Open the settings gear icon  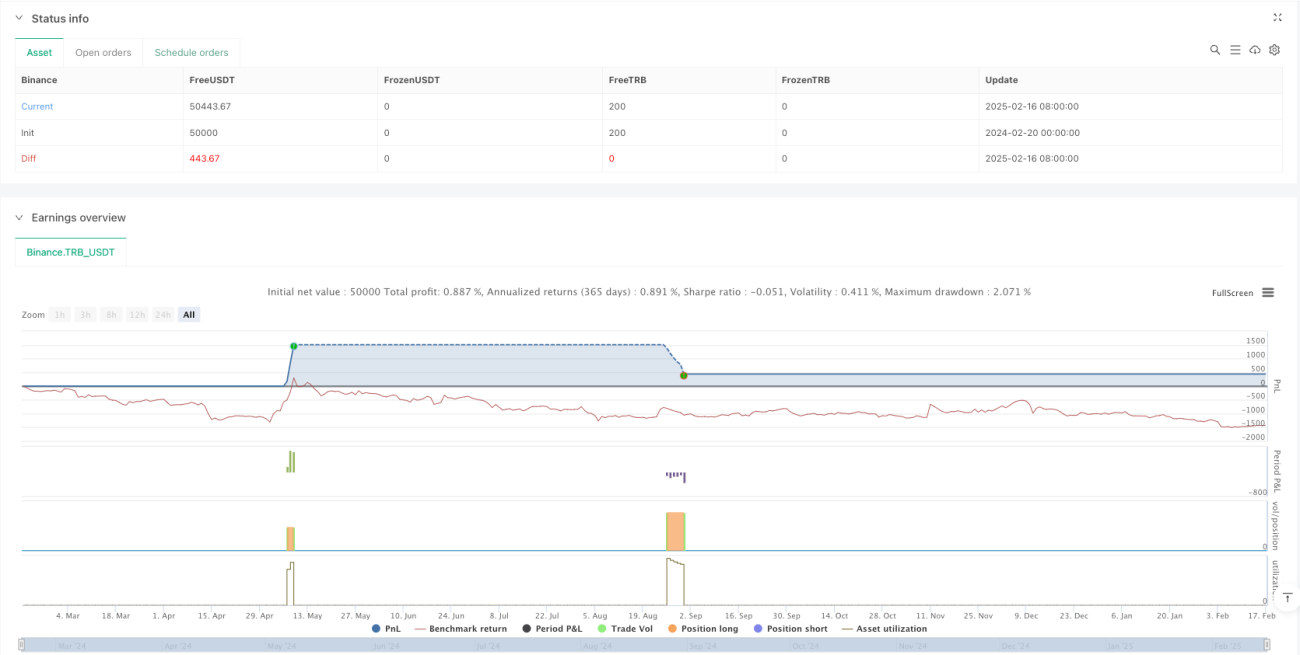1274,50
